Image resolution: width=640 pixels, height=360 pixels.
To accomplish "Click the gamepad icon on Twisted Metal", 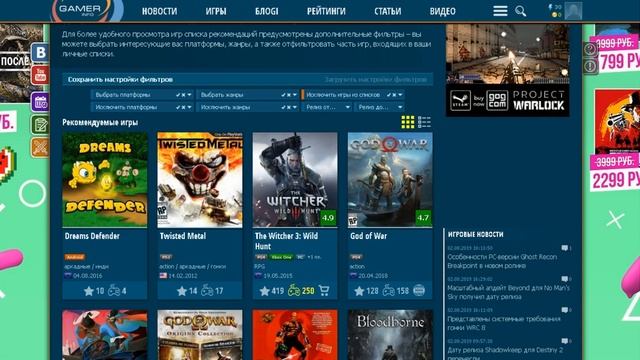I will [207, 291].
